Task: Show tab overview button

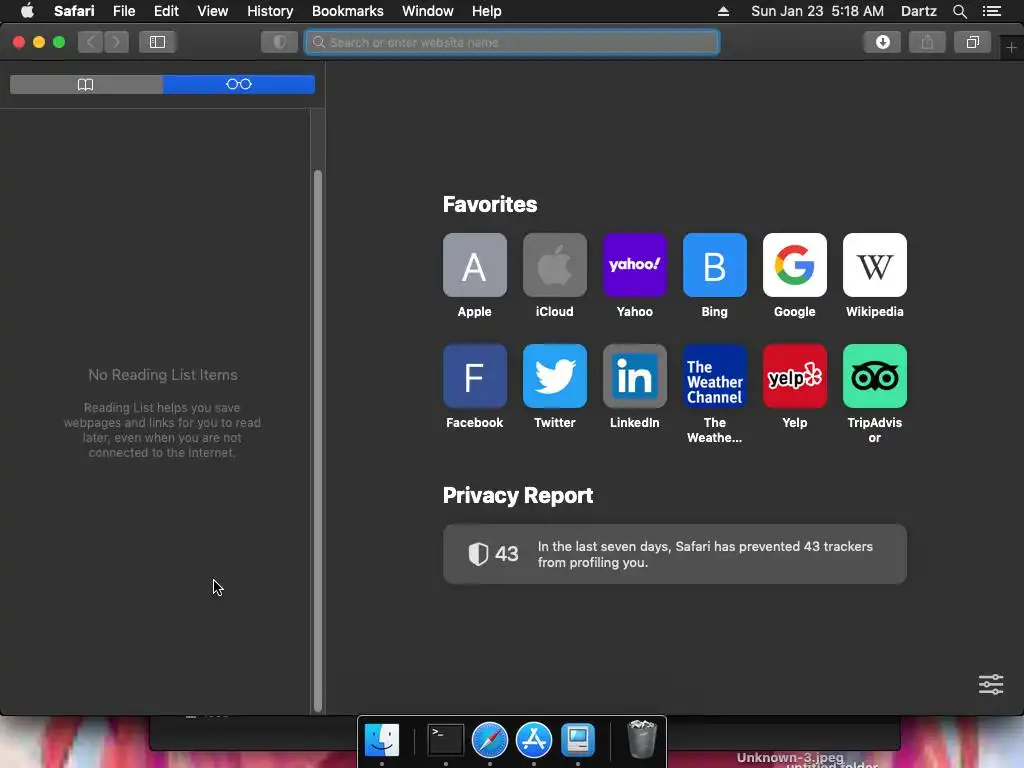Action: coord(972,42)
